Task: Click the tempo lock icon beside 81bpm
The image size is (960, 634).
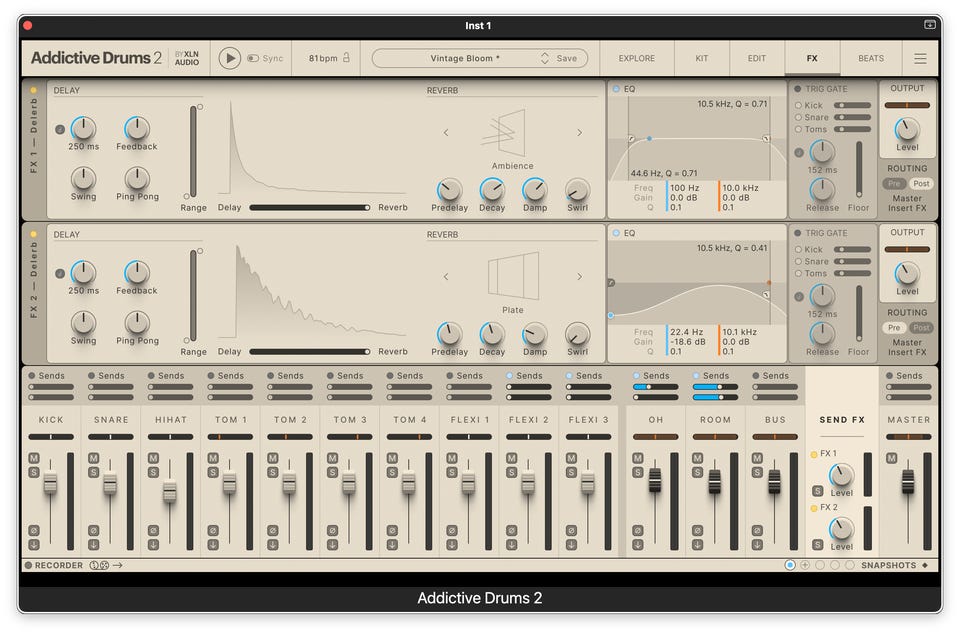Action: pyautogui.click(x=347, y=58)
